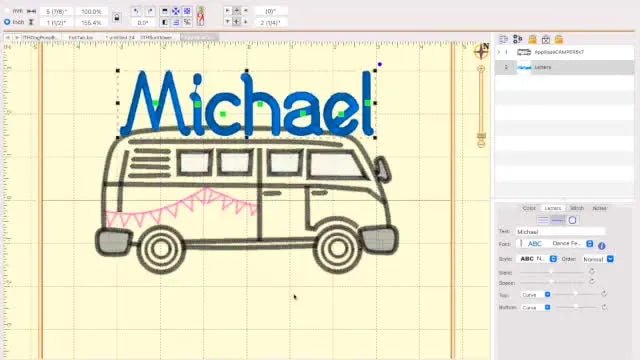Viewport: 640px width, 360px height.
Task: Click the previous tab scroll arrow
Action: tap(8, 37)
